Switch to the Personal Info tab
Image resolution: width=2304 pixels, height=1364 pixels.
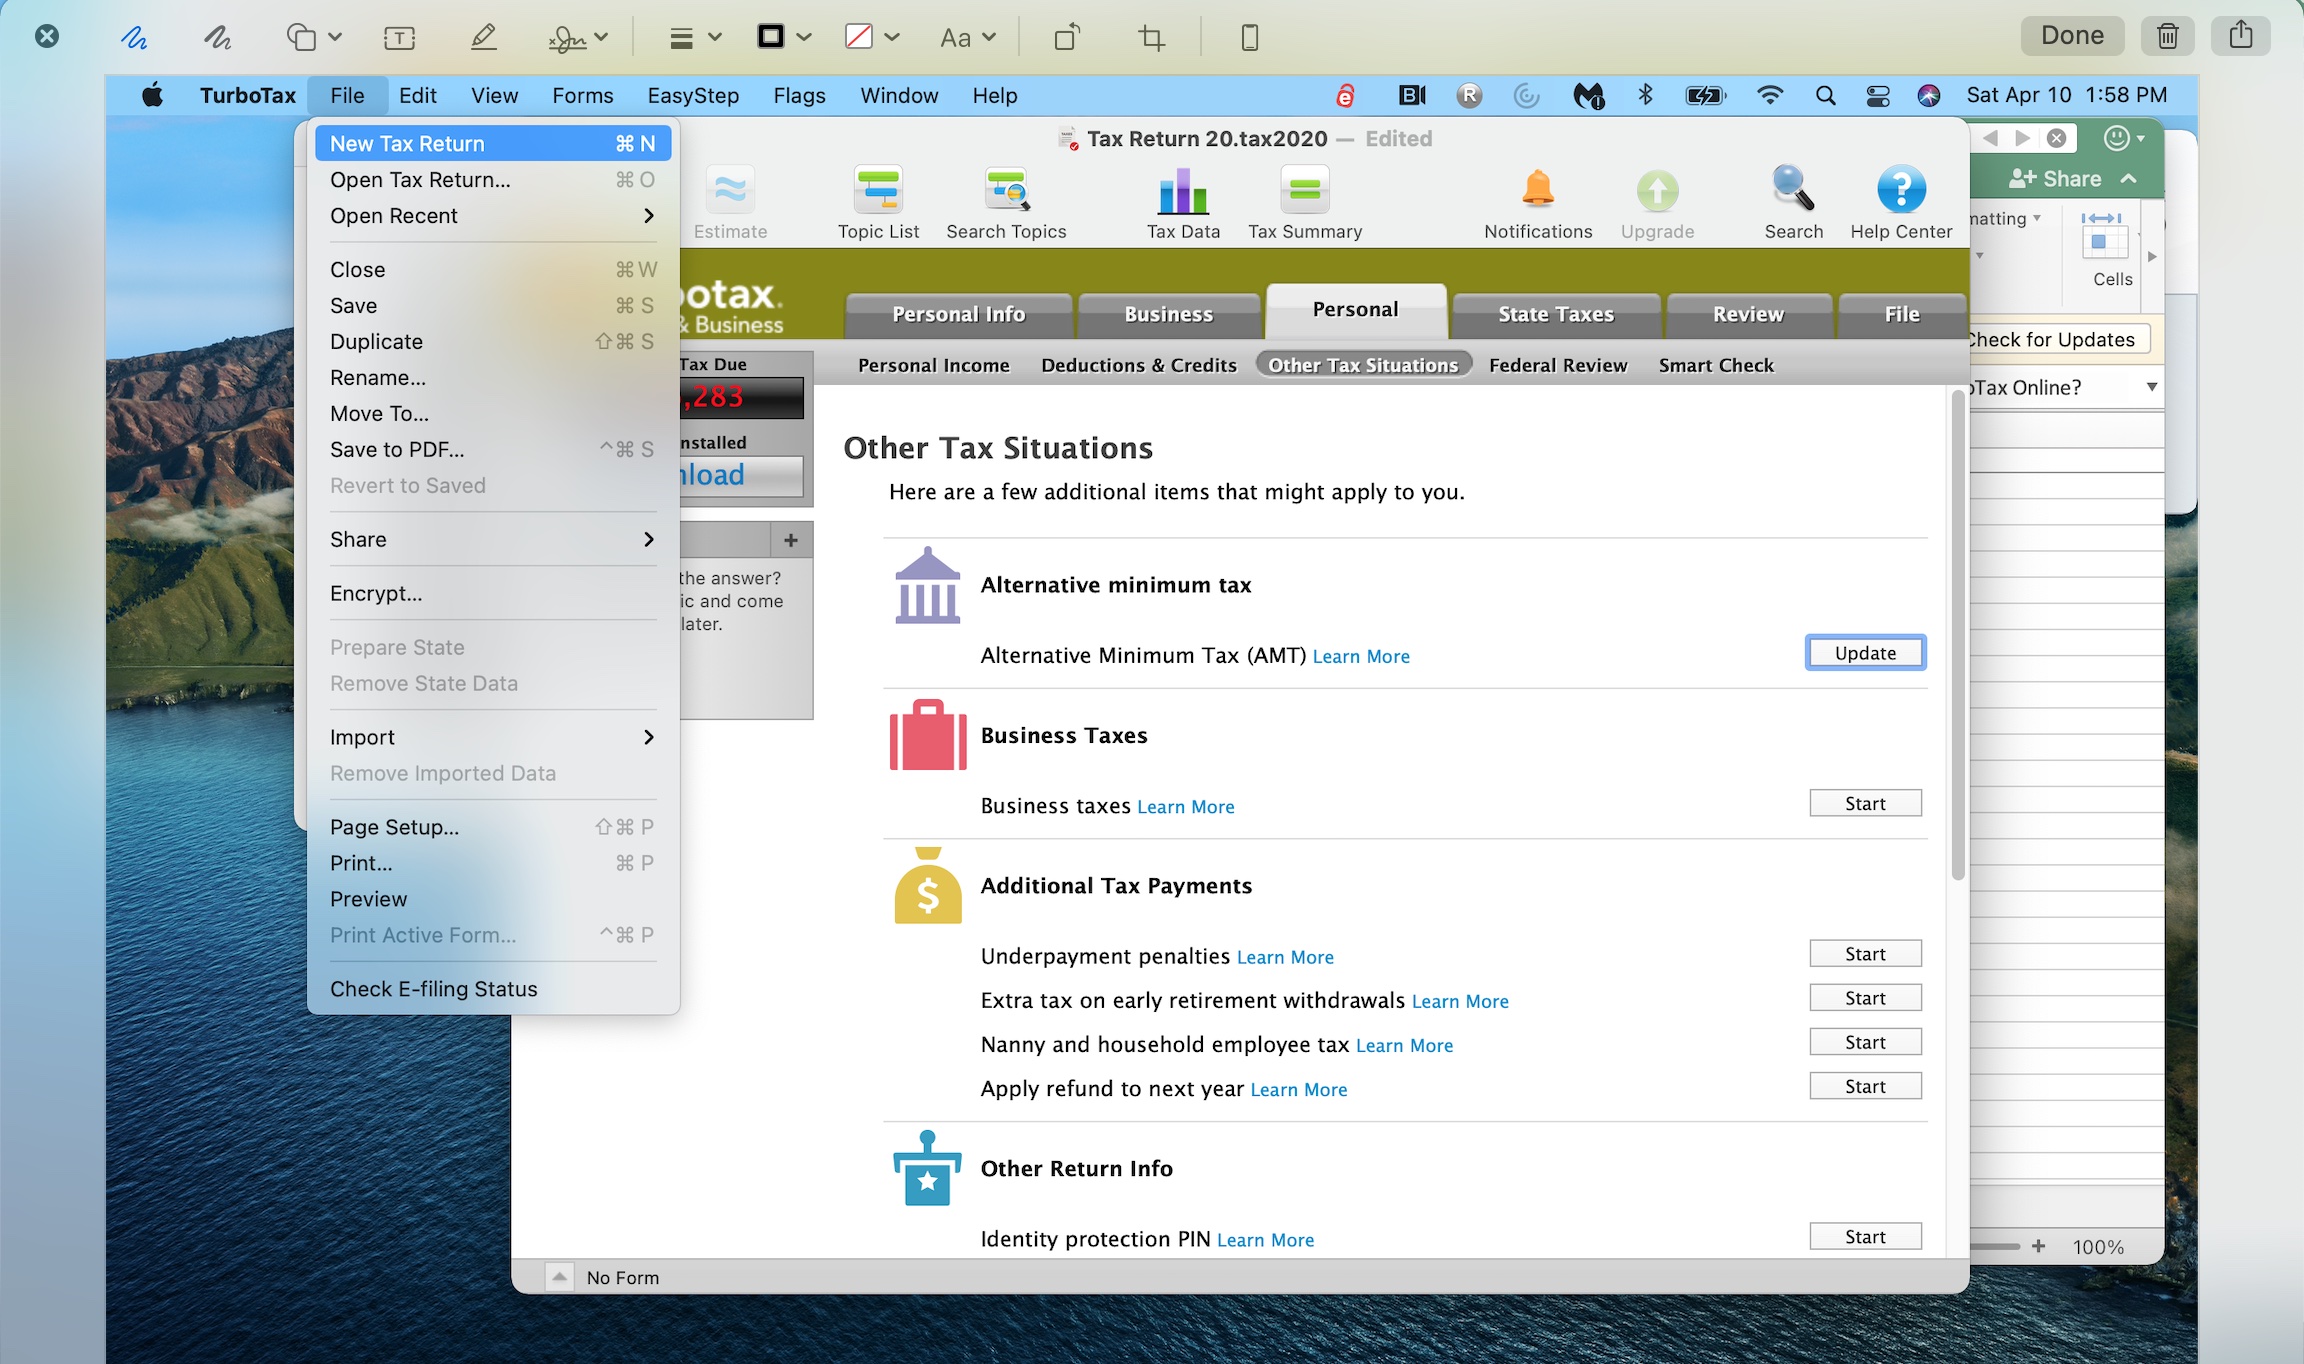click(x=958, y=315)
